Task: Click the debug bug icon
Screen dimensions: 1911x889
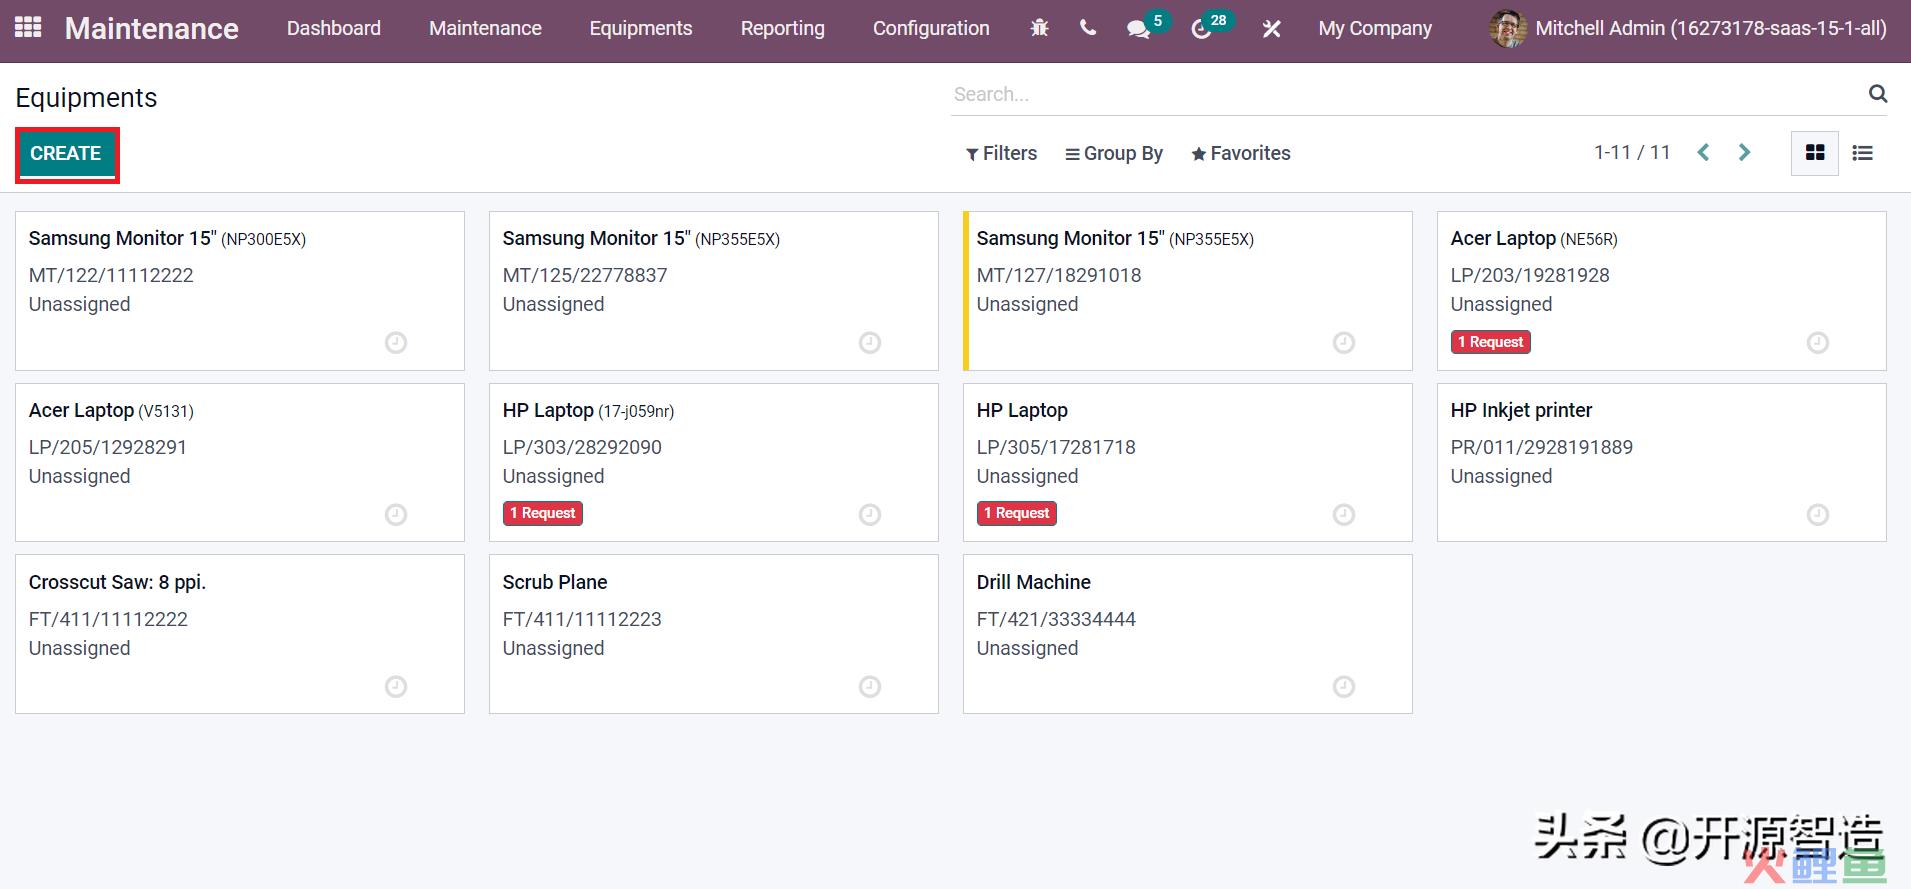Action: coord(1040,28)
